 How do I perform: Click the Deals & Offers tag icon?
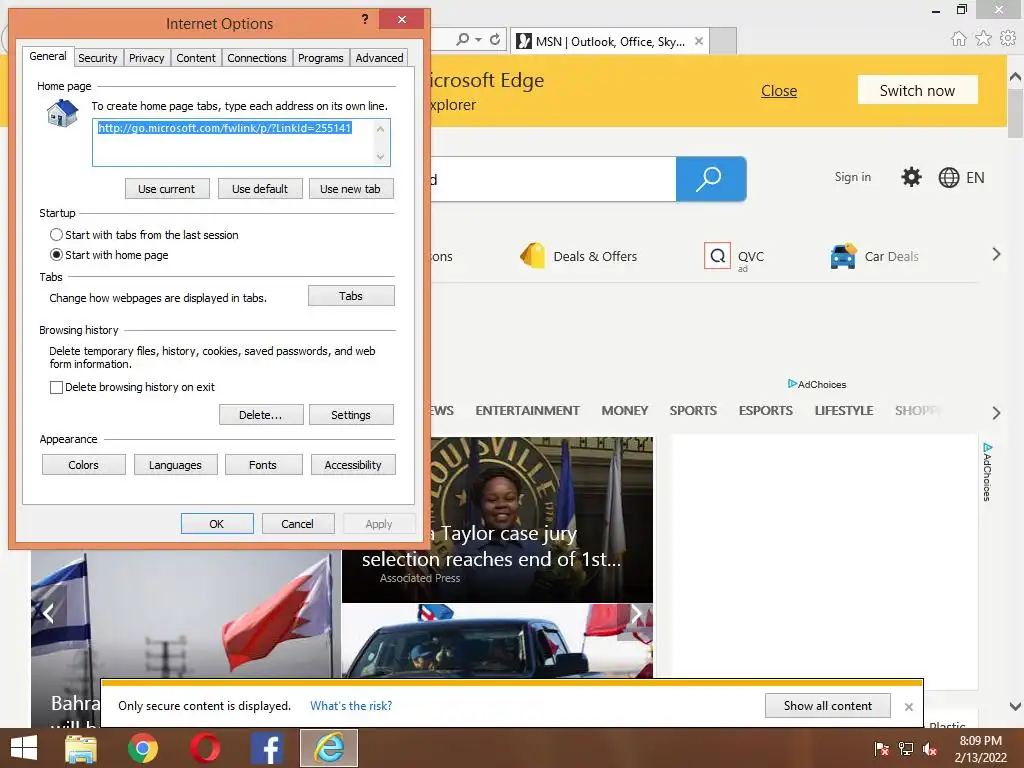(x=533, y=255)
